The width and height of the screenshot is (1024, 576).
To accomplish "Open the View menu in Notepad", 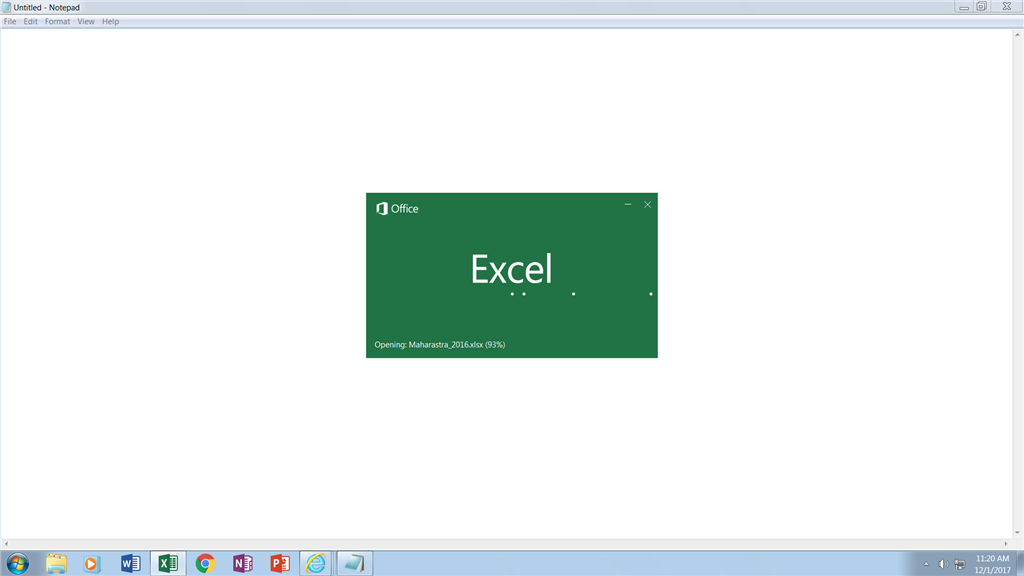I will click(x=86, y=22).
